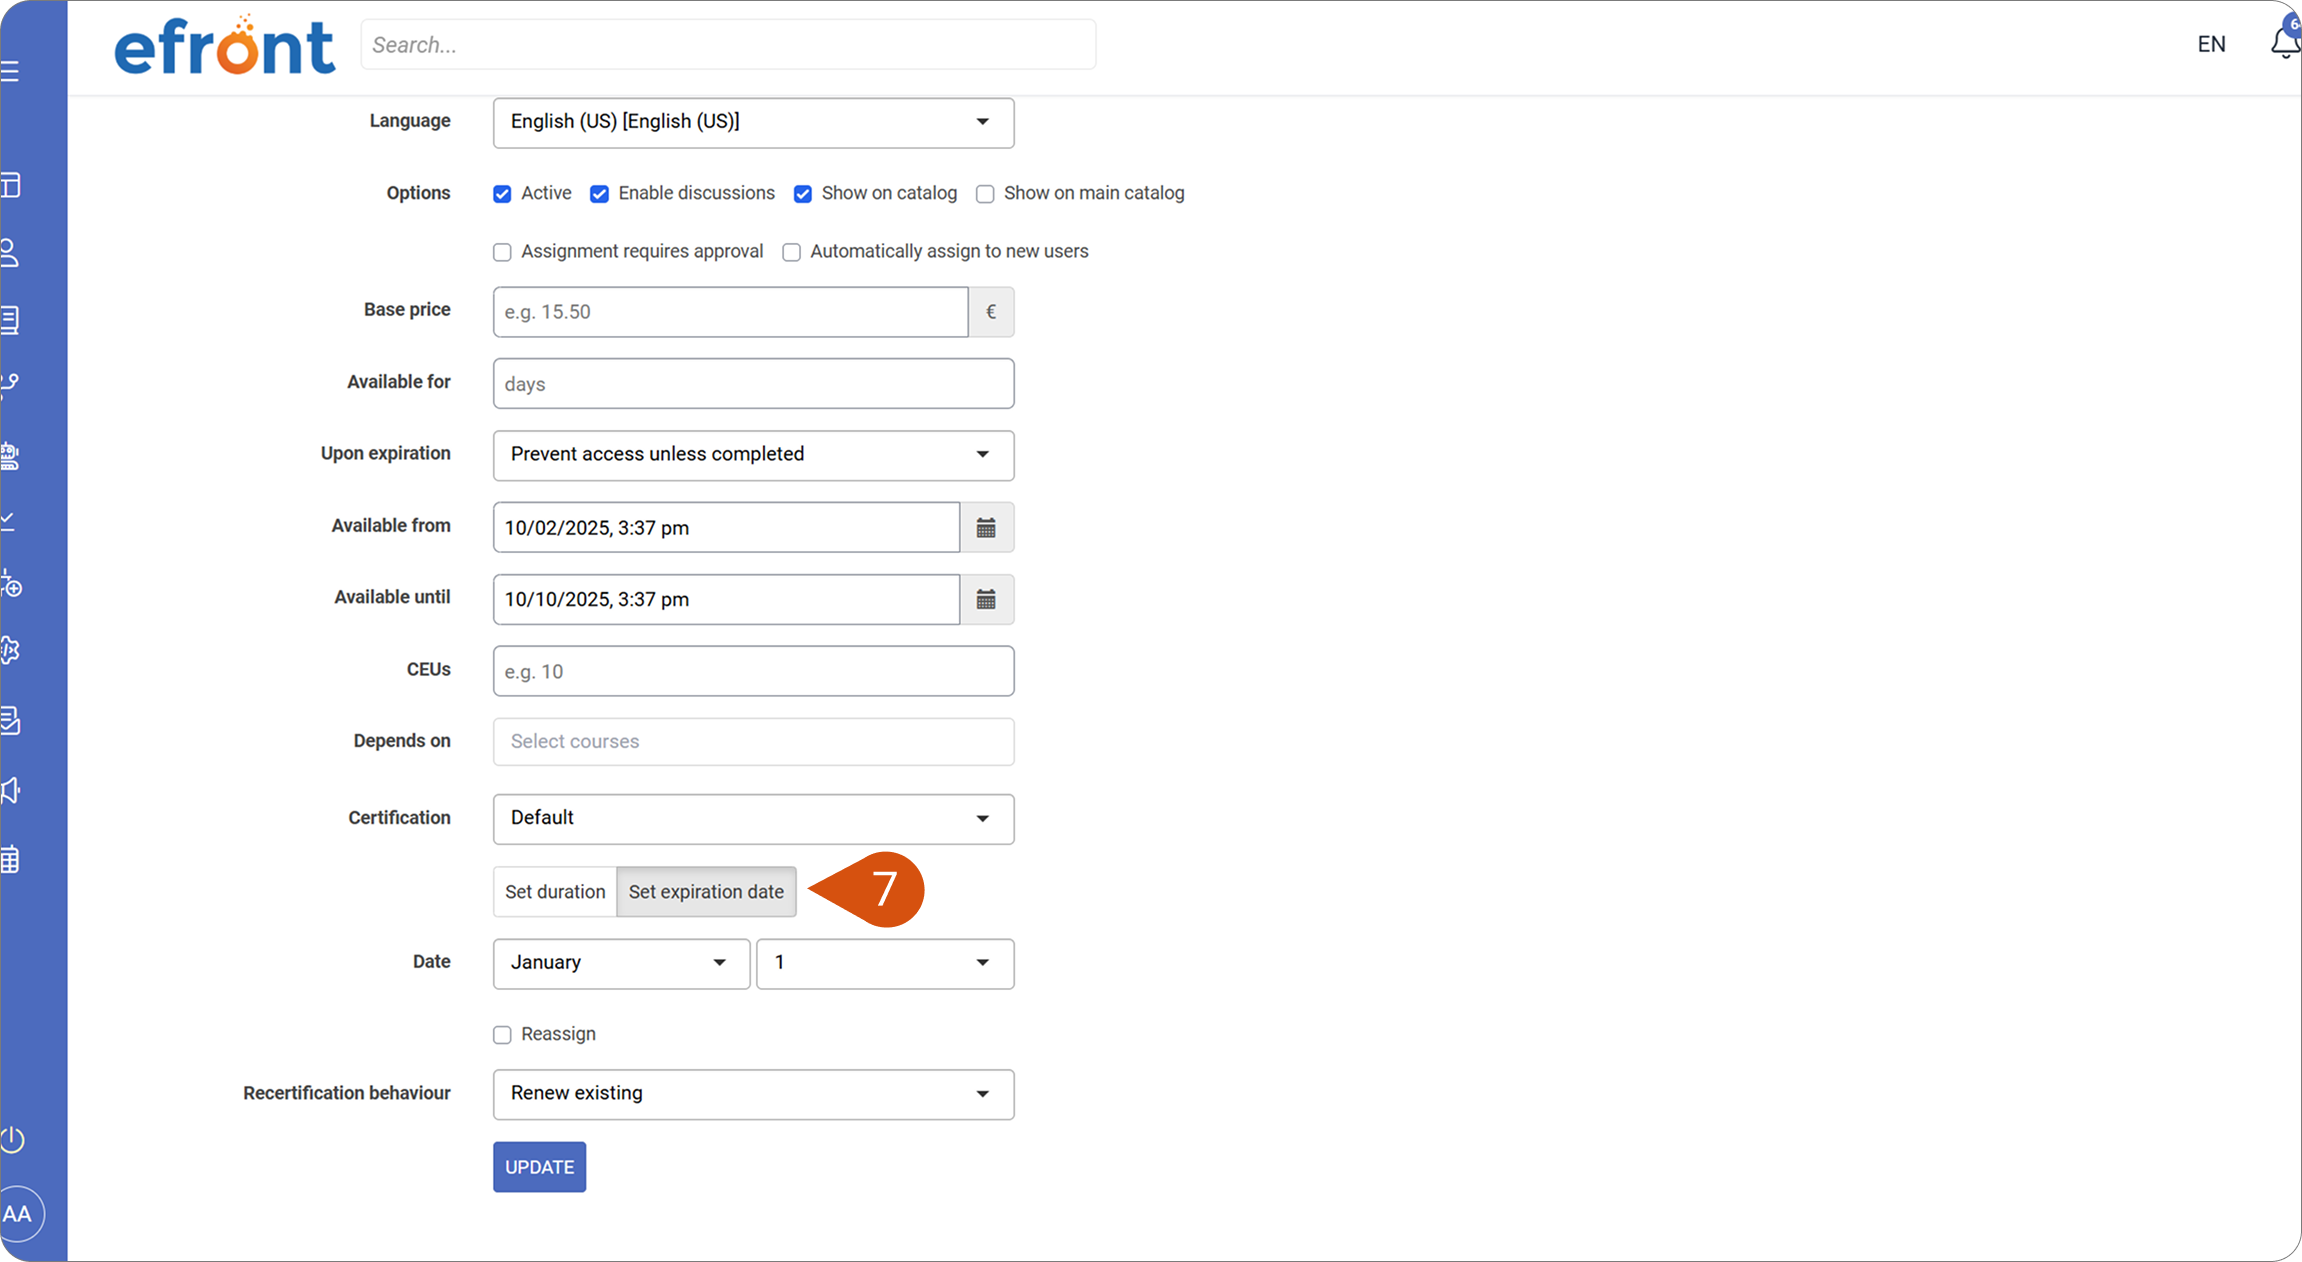Uncheck the Active option

point(502,194)
